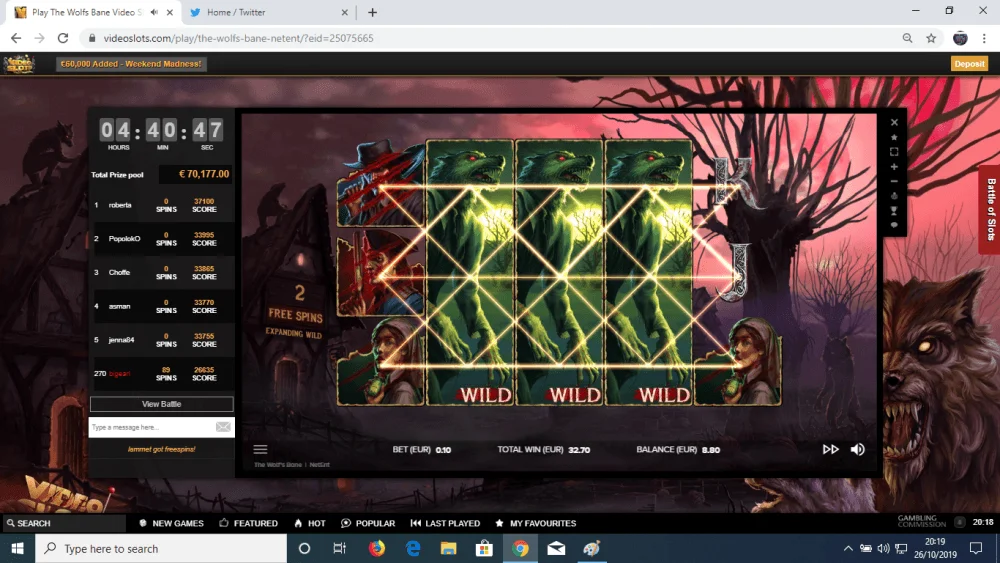Close the game panel with X icon
Viewport: 1000px width, 563px height.
[894, 122]
